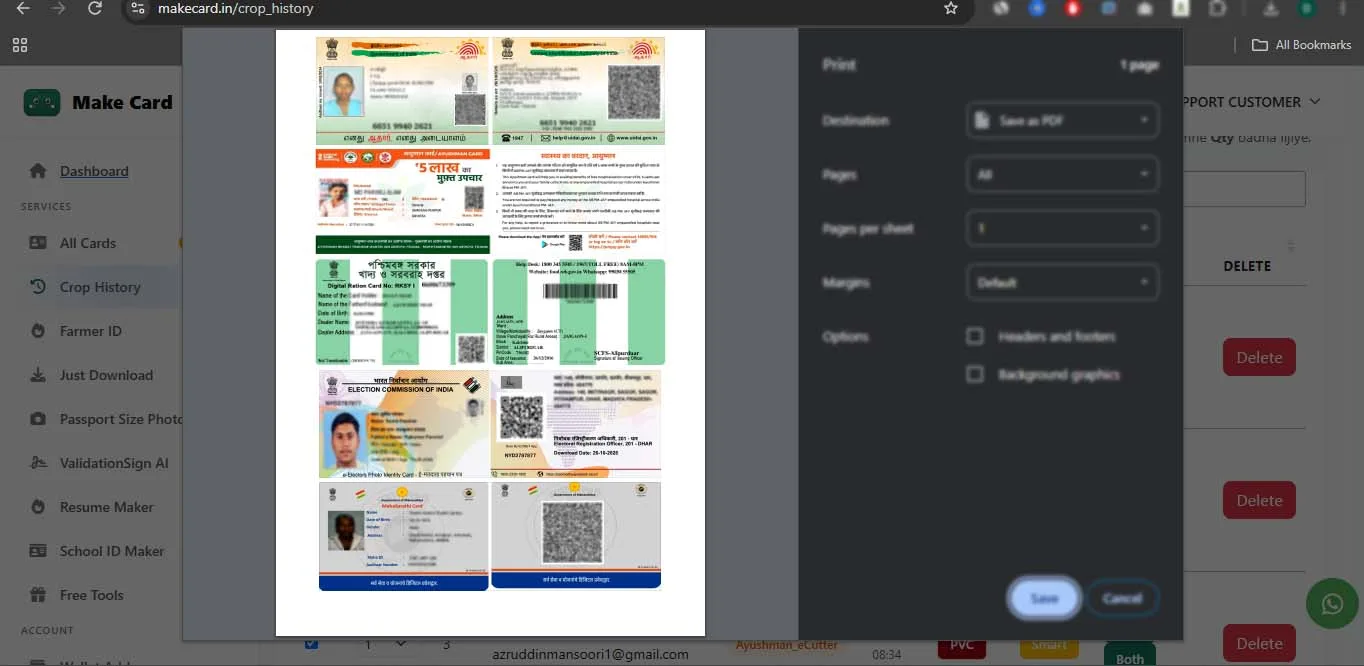The image size is (1364, 666).
Task: Open the Dashboard link
Action: (94, 171)
